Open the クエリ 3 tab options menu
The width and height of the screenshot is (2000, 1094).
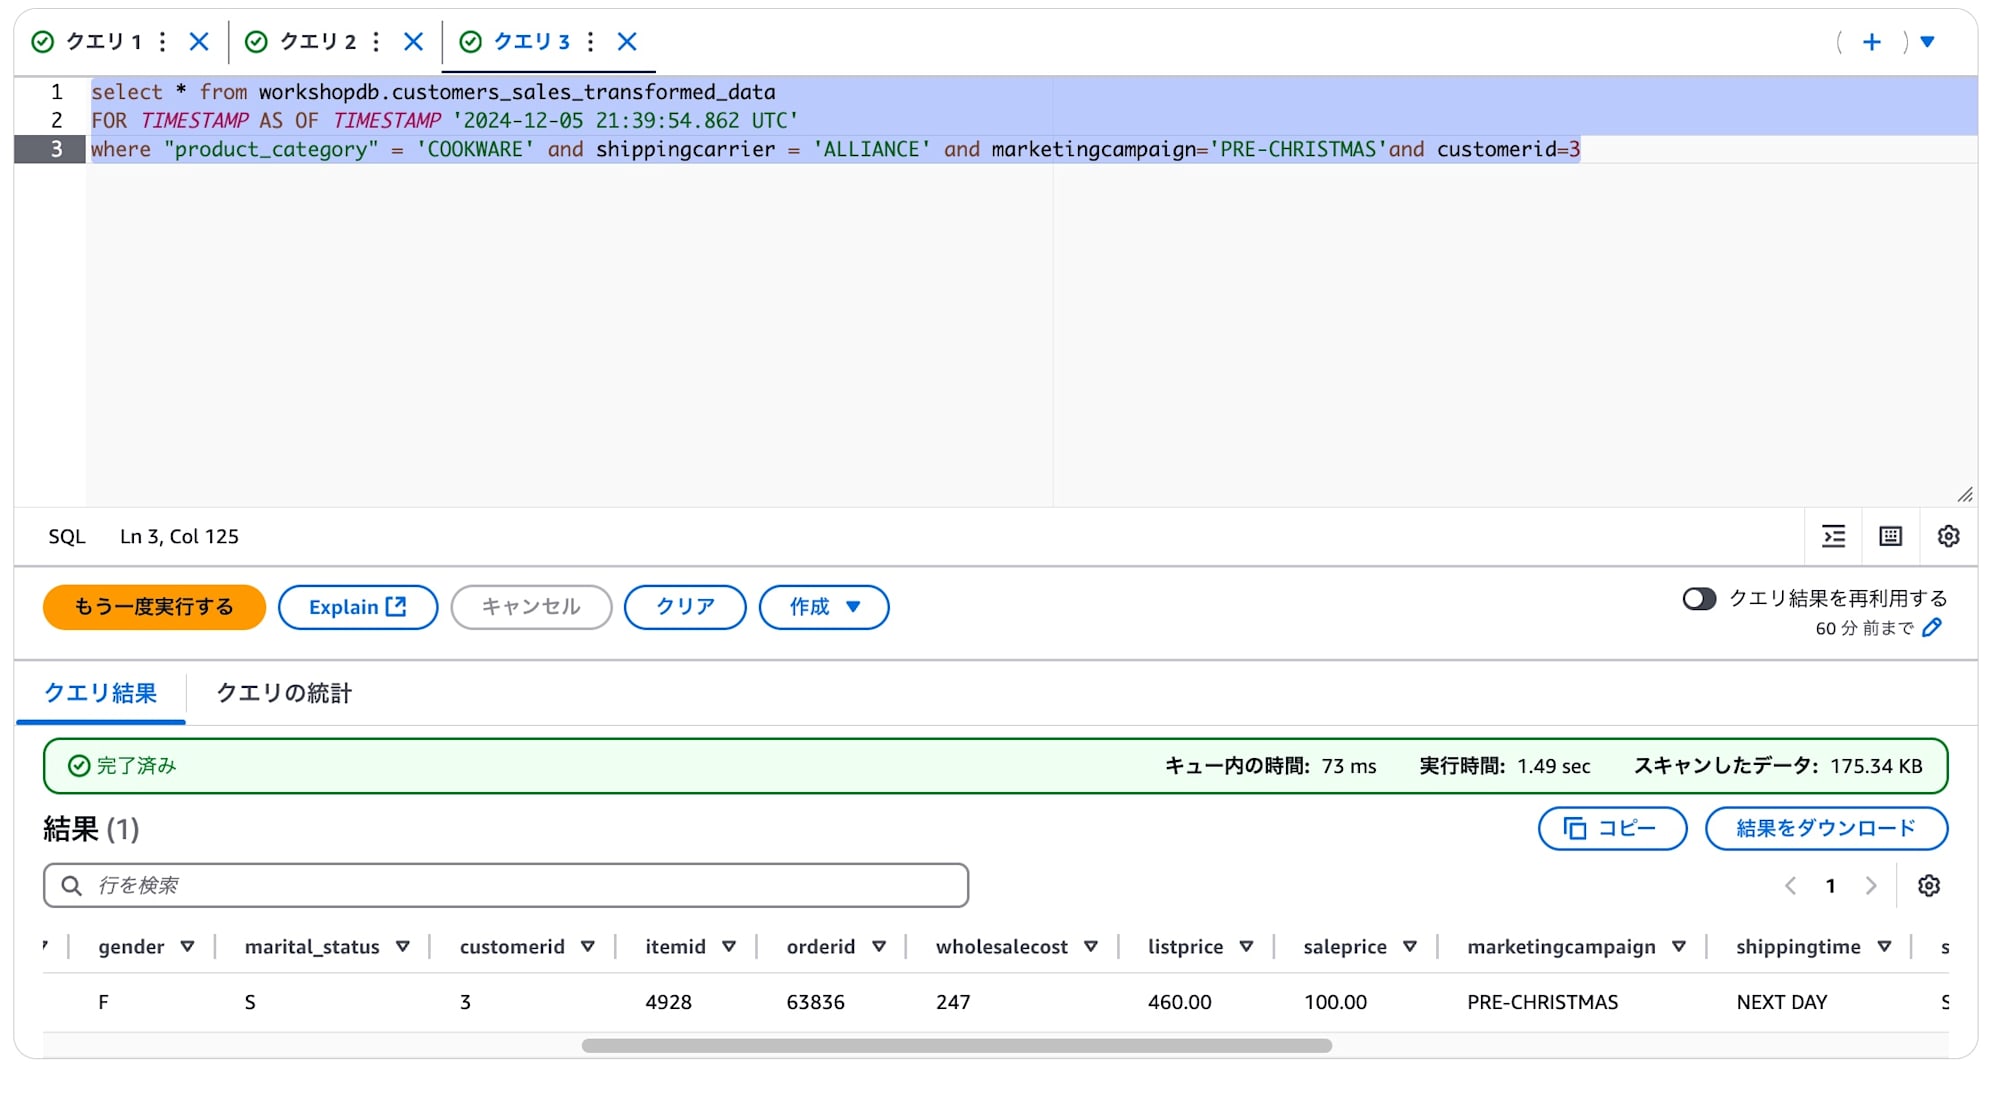tap(591, 41)
